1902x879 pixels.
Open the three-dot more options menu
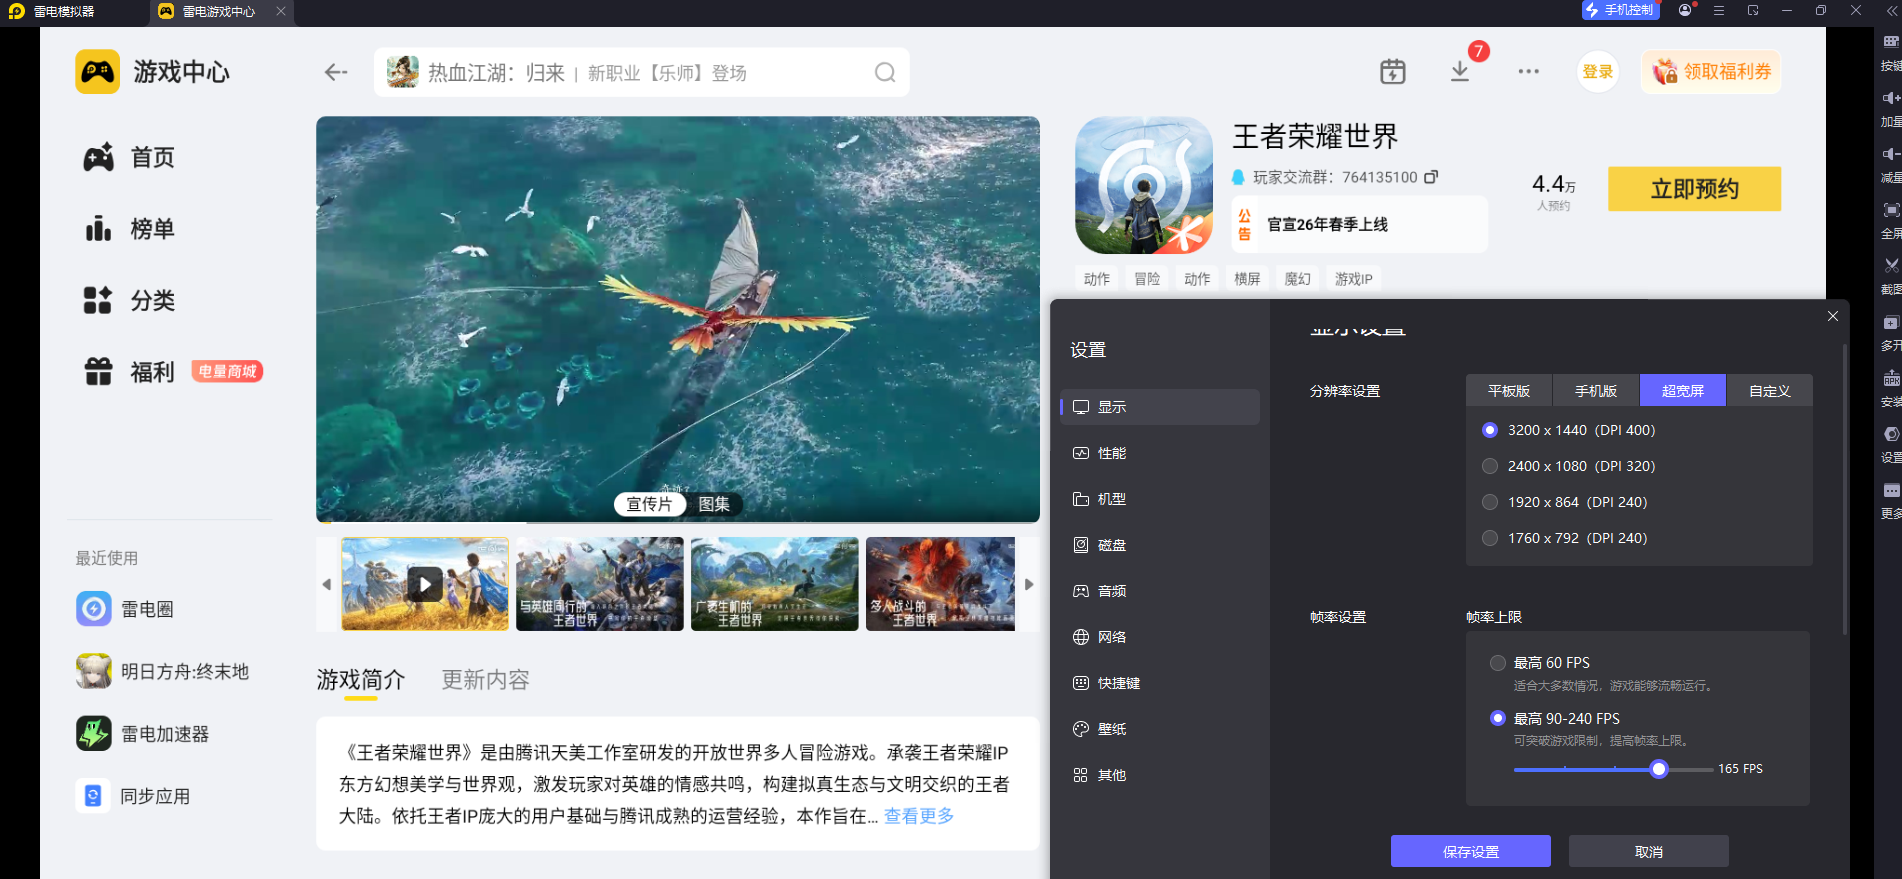tap(1528, 72)
